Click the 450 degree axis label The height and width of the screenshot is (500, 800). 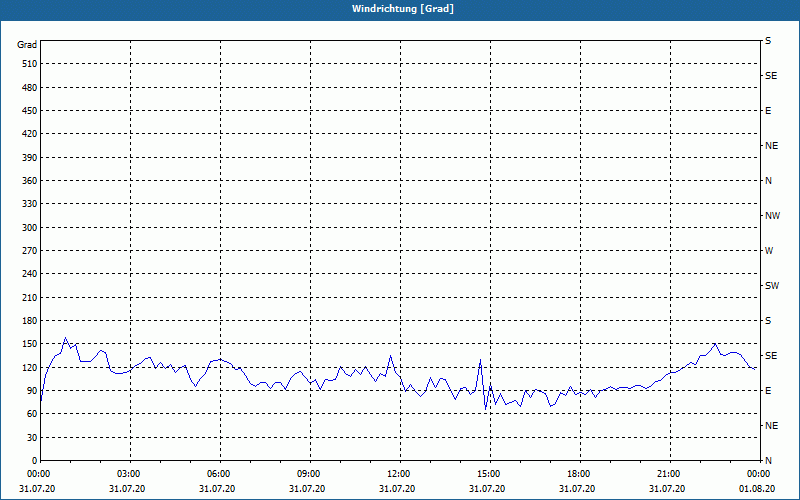point(30,111)
